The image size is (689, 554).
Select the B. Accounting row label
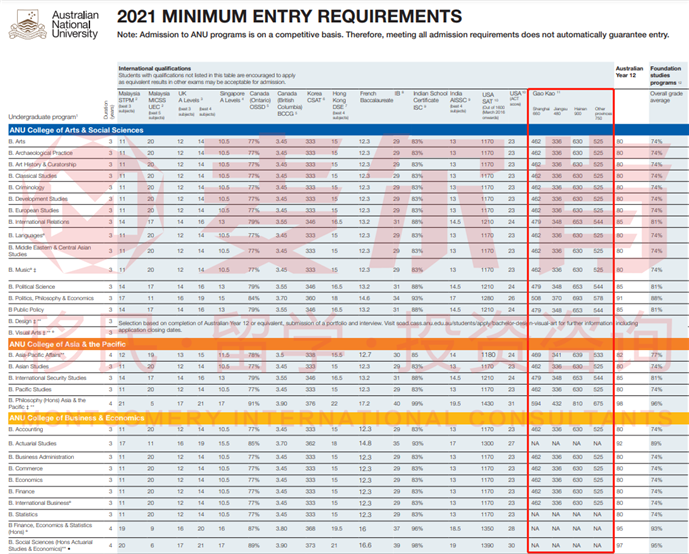pos(25,429)
